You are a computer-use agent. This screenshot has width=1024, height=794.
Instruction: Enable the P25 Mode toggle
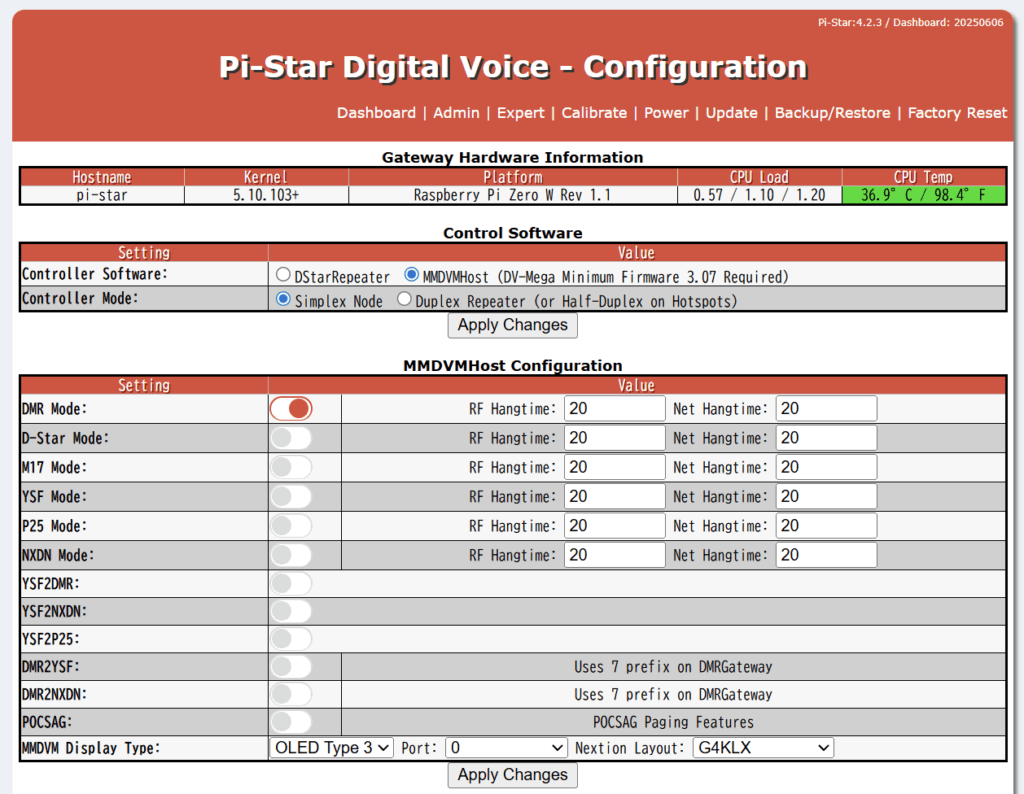(291, 526)
